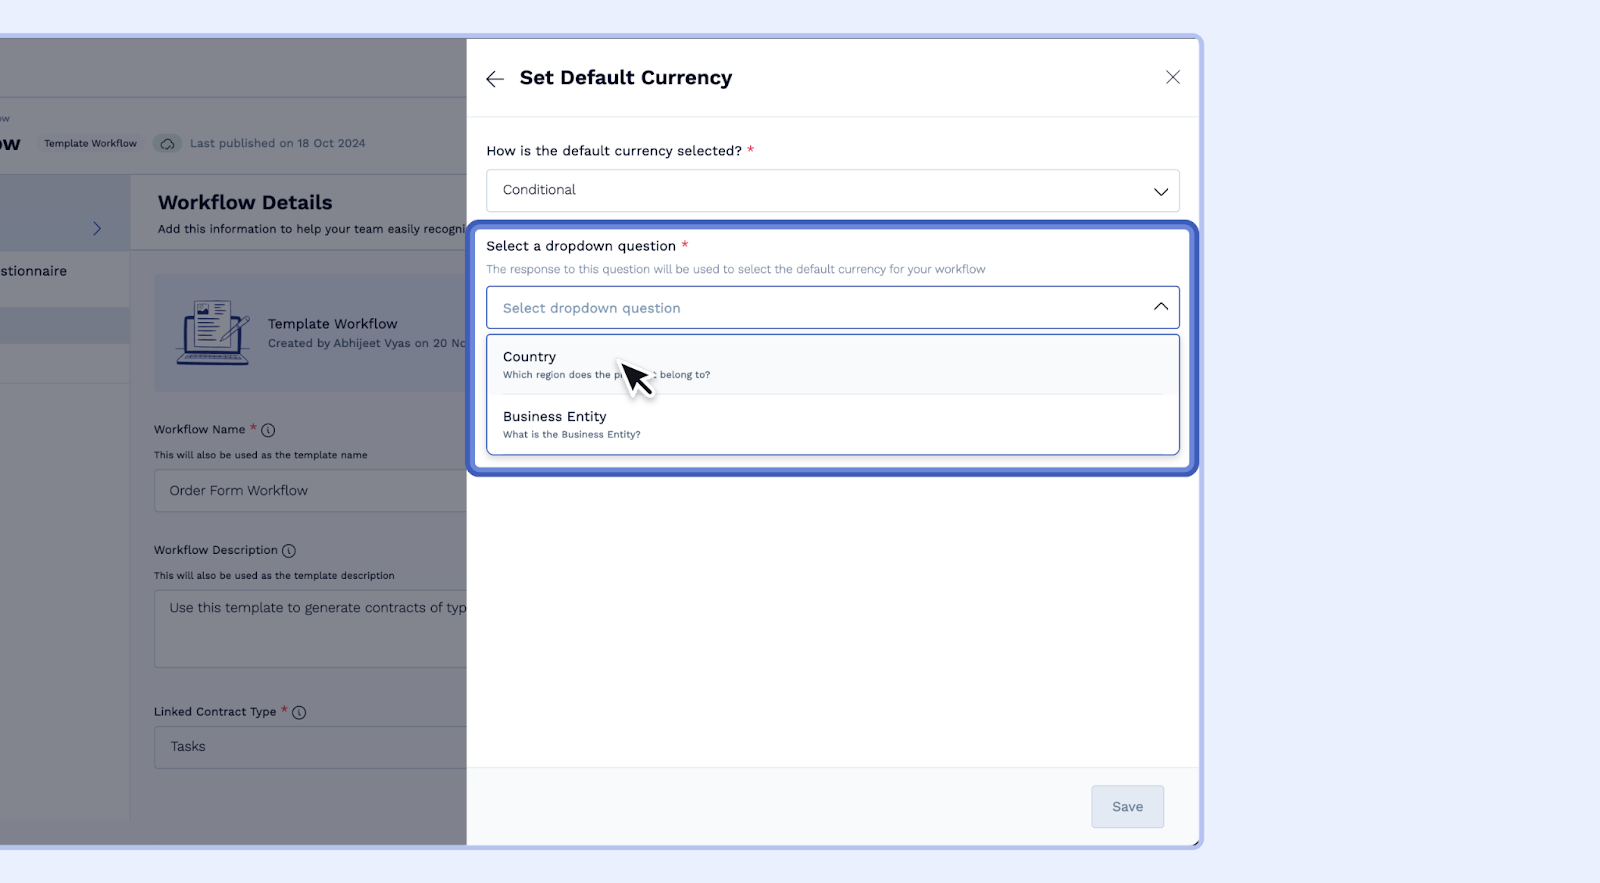Click the Order Form Workflow name field

(x=310, y=491)
